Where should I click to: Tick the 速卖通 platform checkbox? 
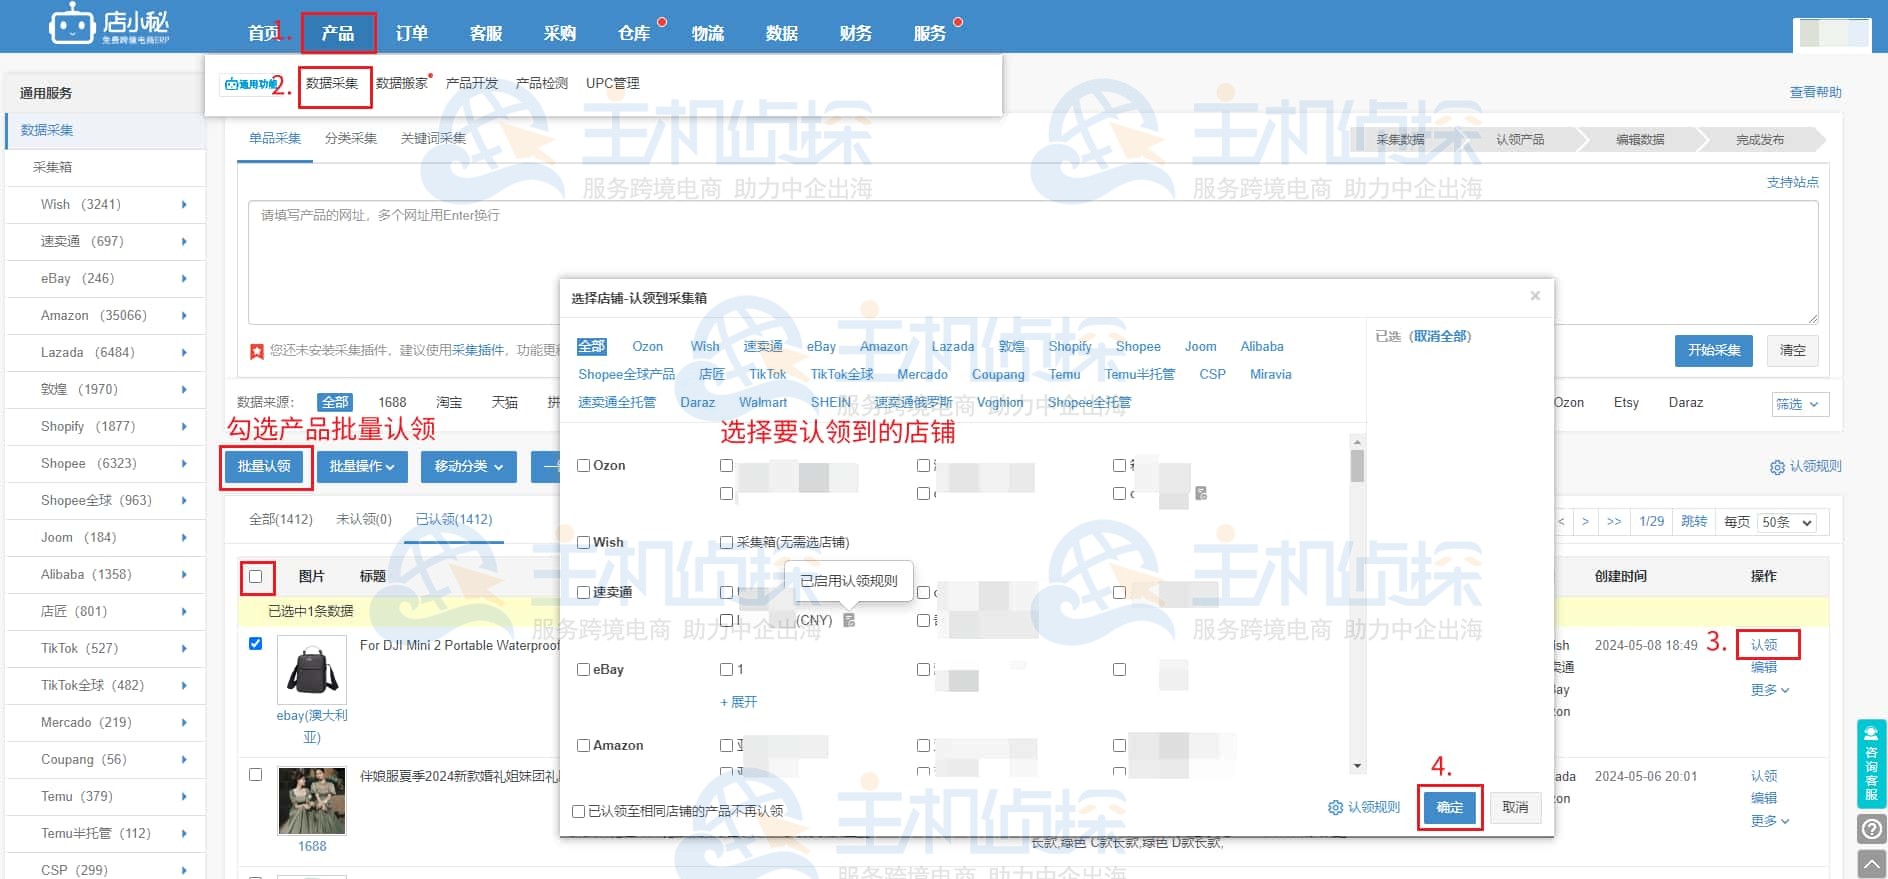(x=584, y=592)
